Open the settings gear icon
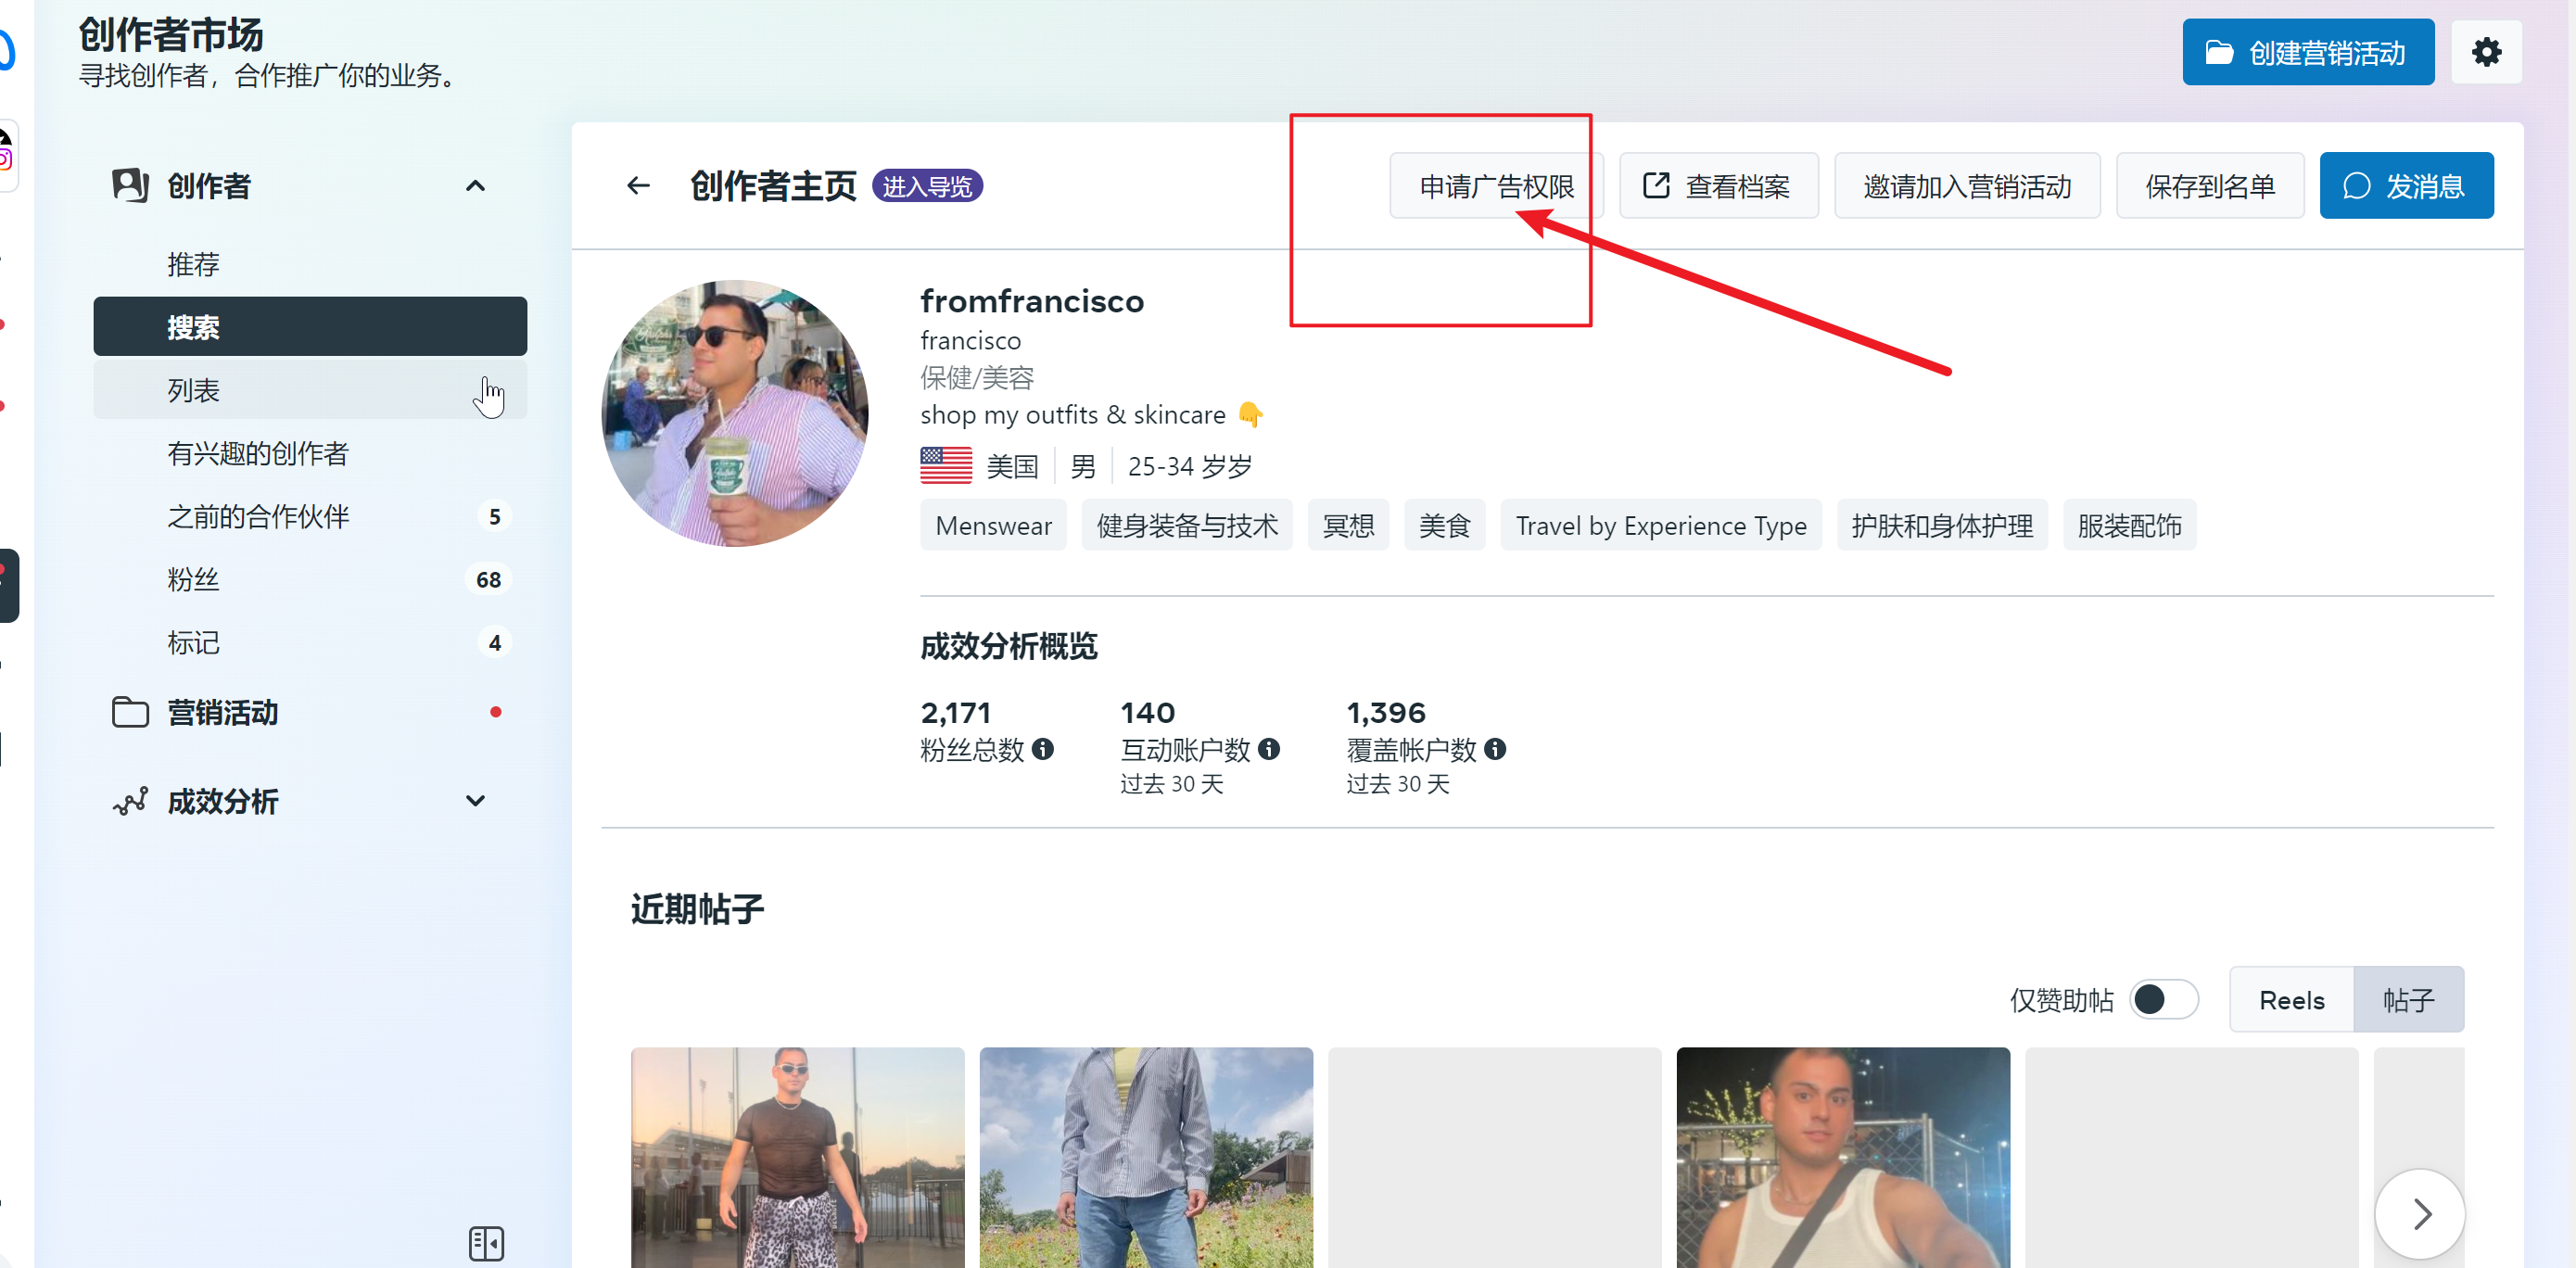This screenshot has height=1268, width=2576. (2486, 52)
